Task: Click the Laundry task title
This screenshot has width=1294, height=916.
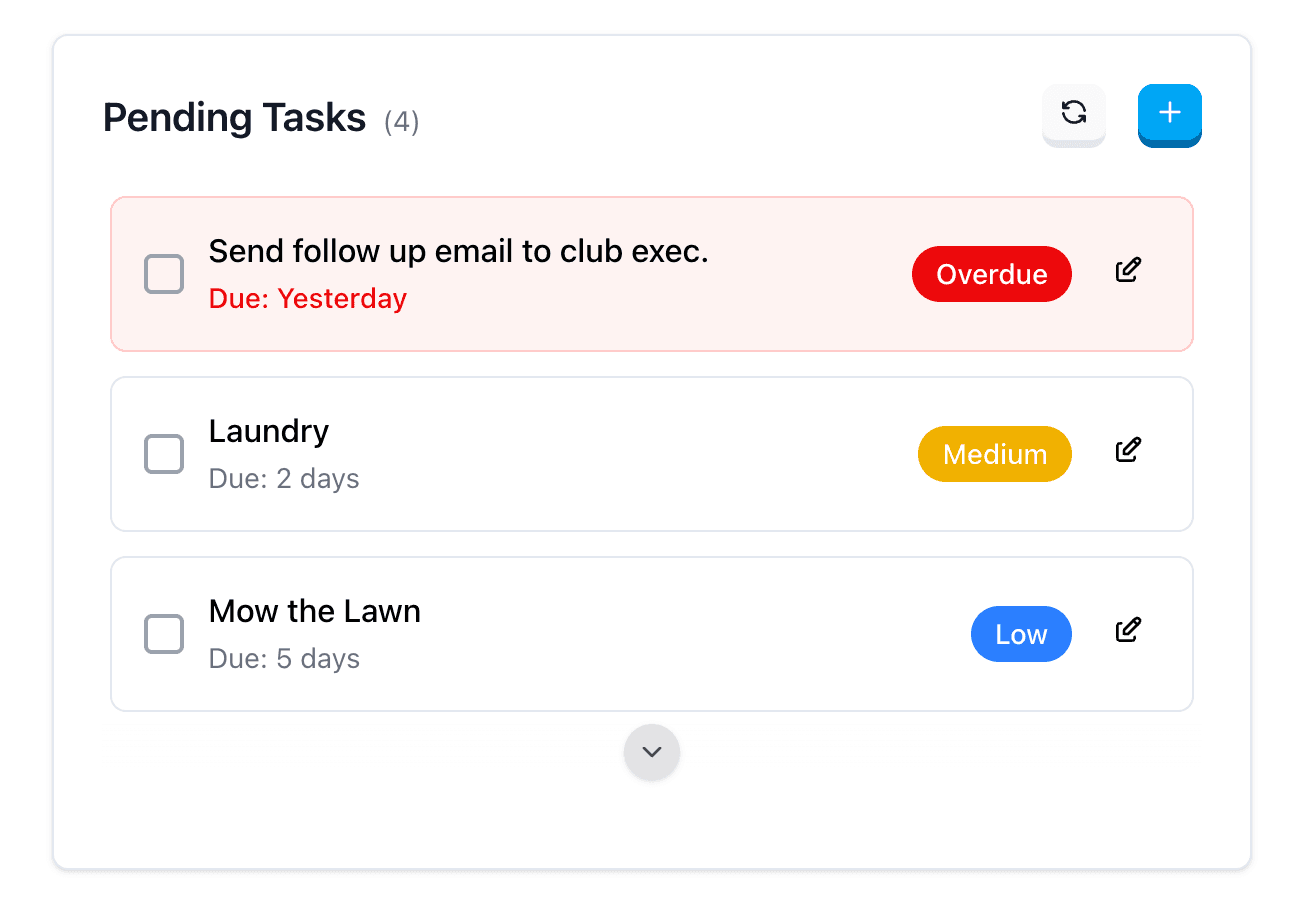Action: pos(269,431)
